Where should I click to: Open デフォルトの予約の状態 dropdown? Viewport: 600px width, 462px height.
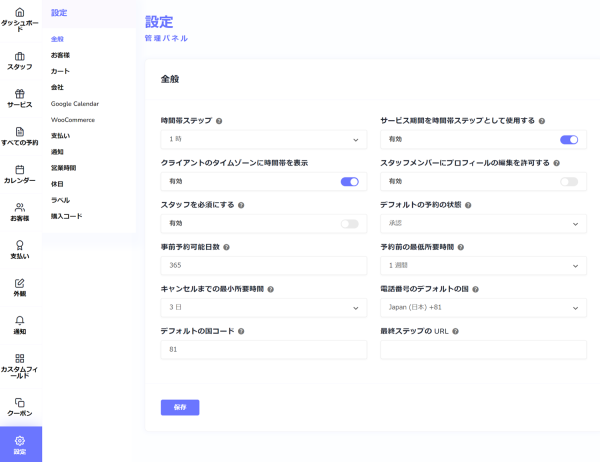pos(483,224)
